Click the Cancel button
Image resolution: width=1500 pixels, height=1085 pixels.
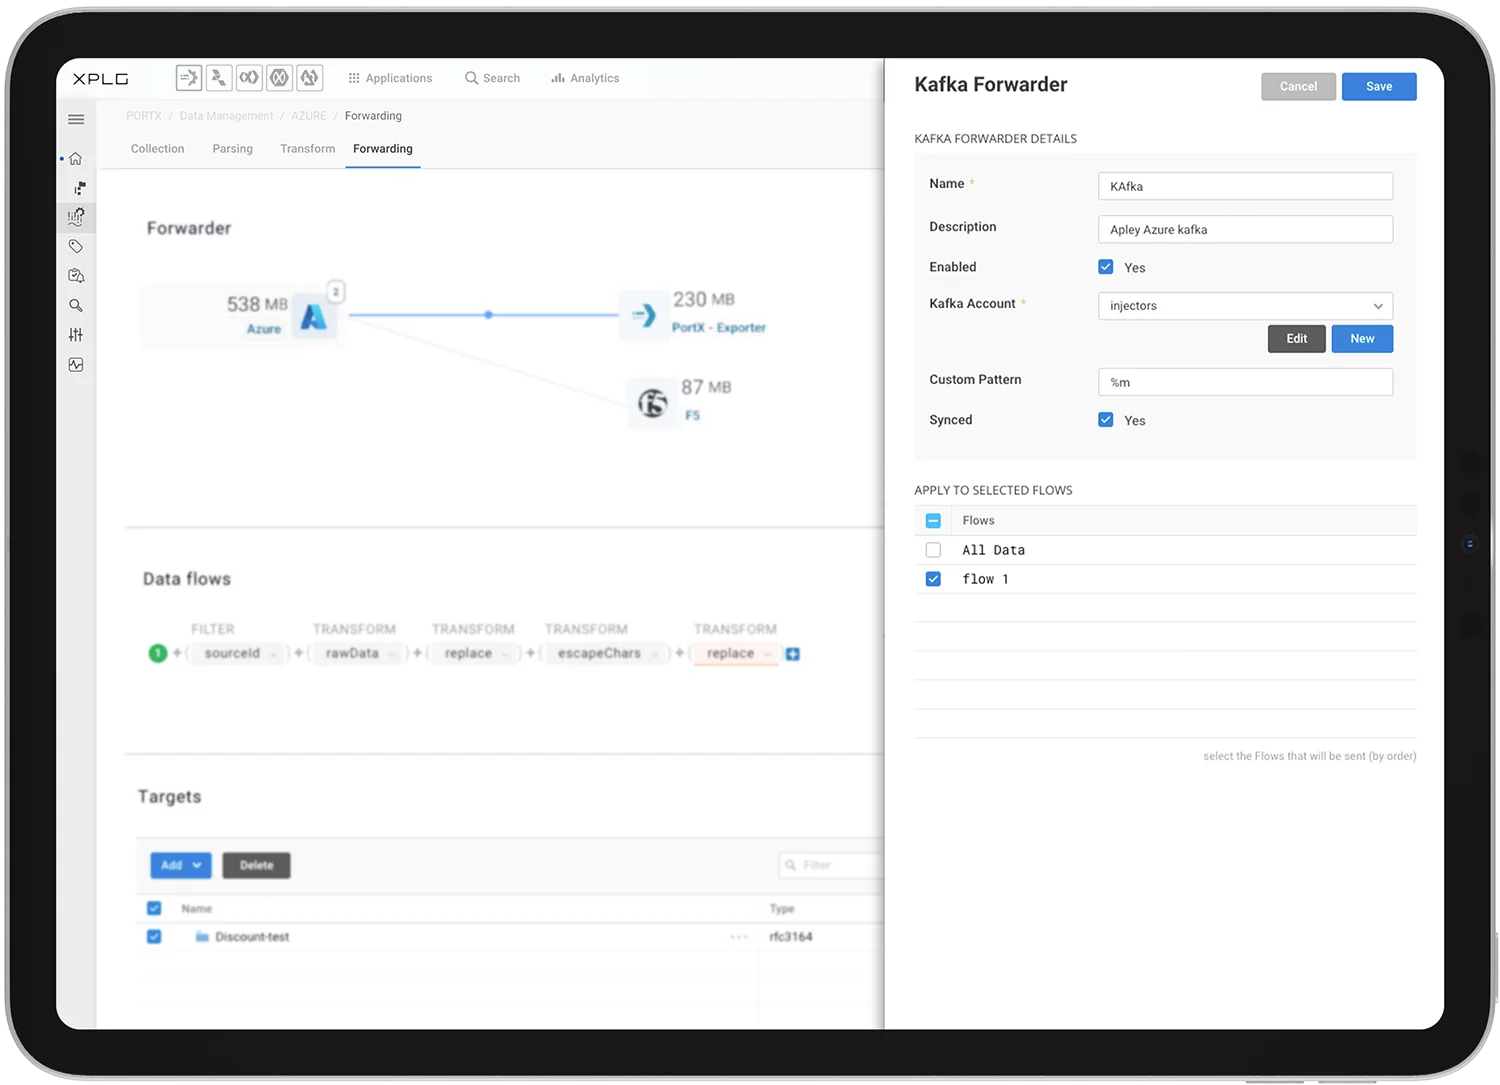tap(1298, 87)
